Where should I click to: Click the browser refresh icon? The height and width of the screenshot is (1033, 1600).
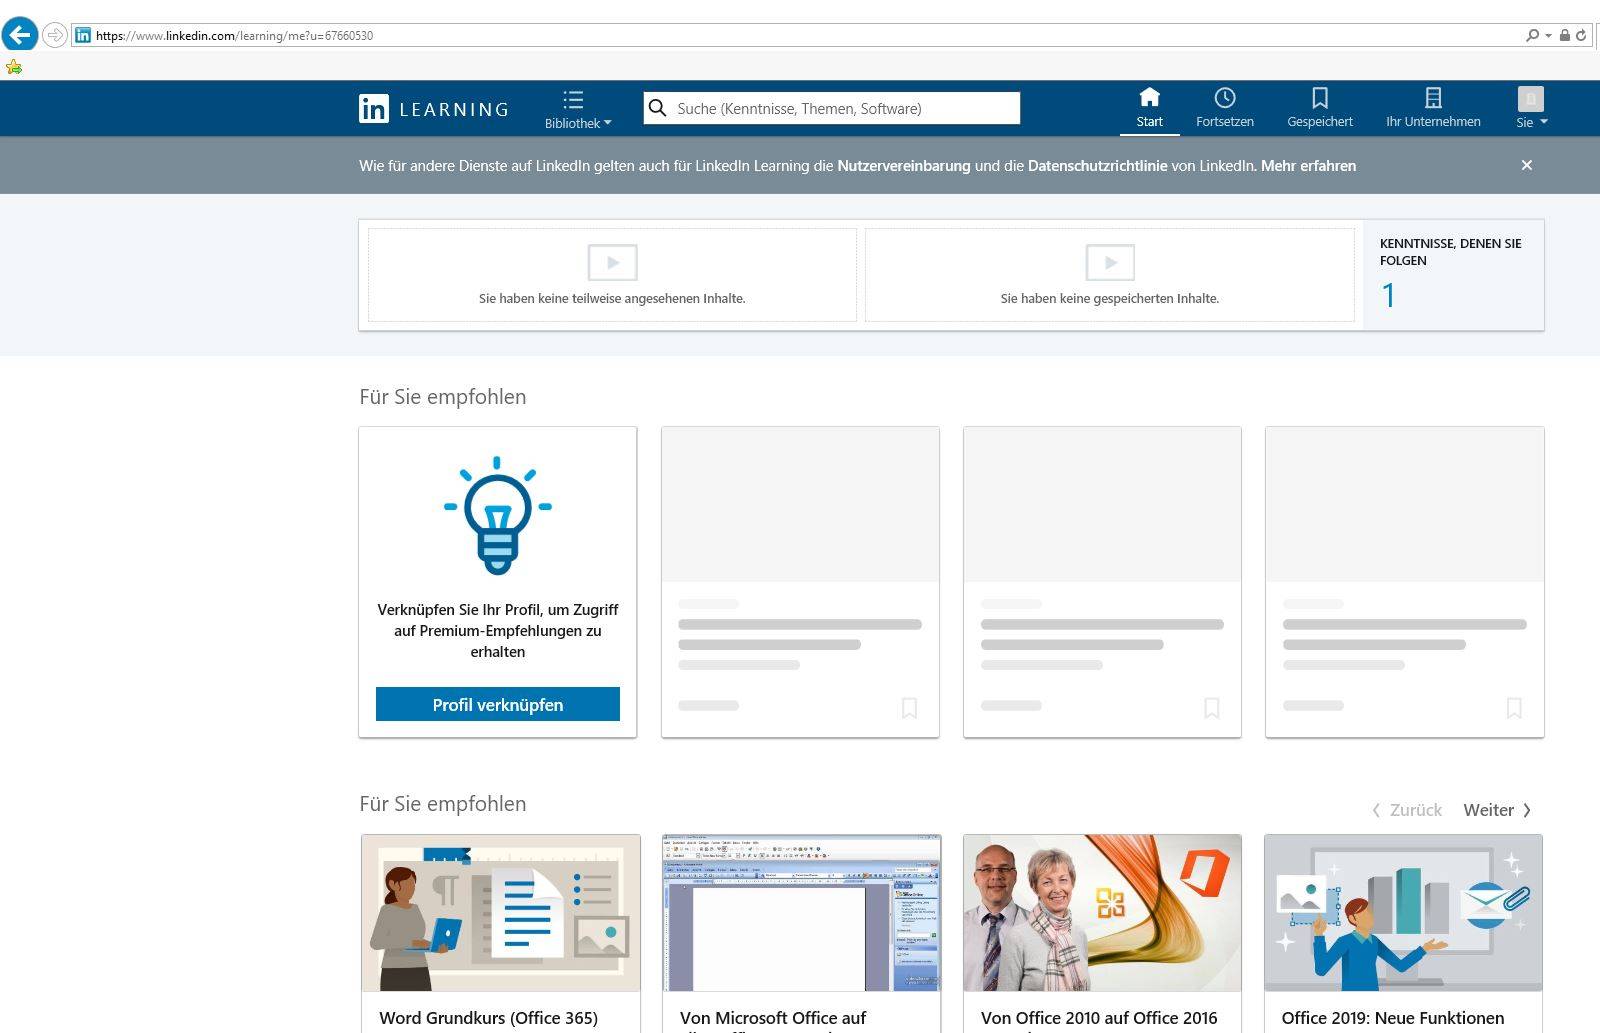point(1581,35)
